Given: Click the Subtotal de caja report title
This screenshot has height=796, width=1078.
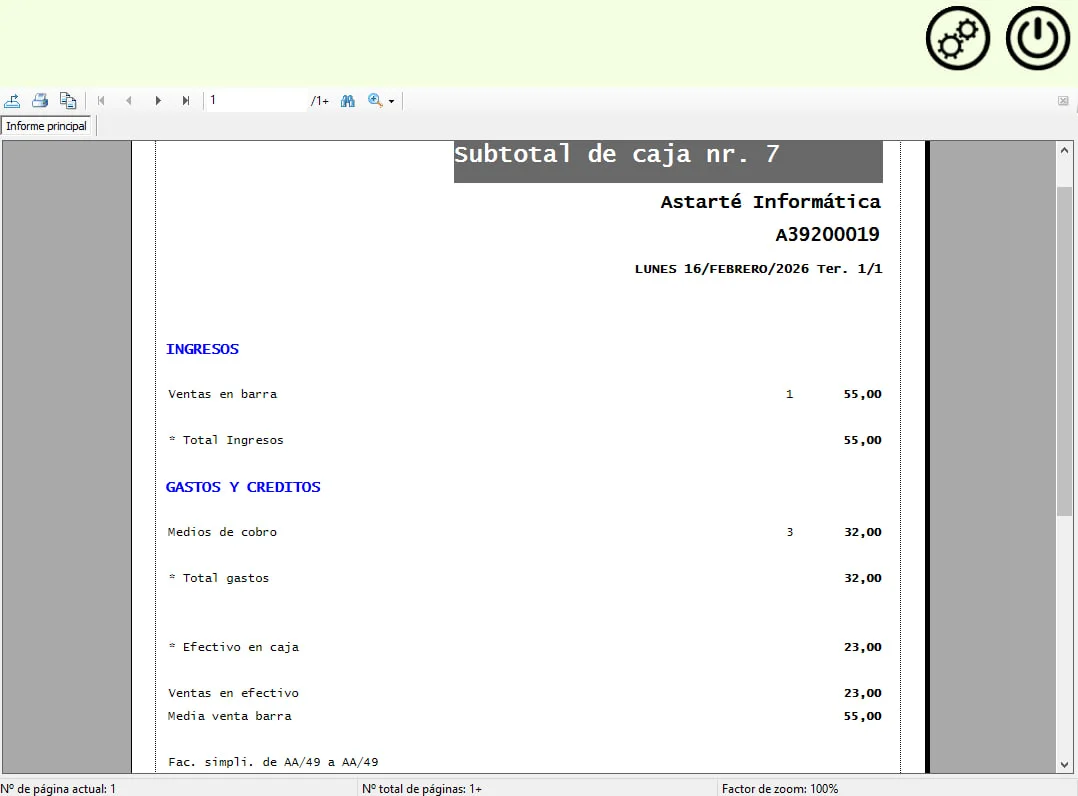Looking at the screenshot, I should 668,155.
